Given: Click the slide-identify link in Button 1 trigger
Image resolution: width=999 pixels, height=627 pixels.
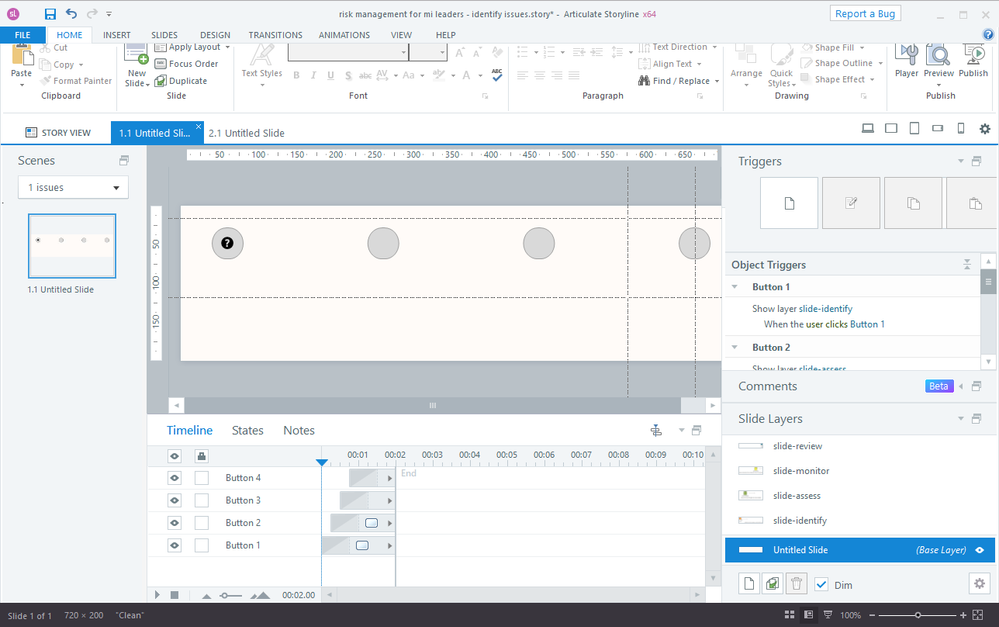Looking at the screenshot, I should (x=825, y=309).
